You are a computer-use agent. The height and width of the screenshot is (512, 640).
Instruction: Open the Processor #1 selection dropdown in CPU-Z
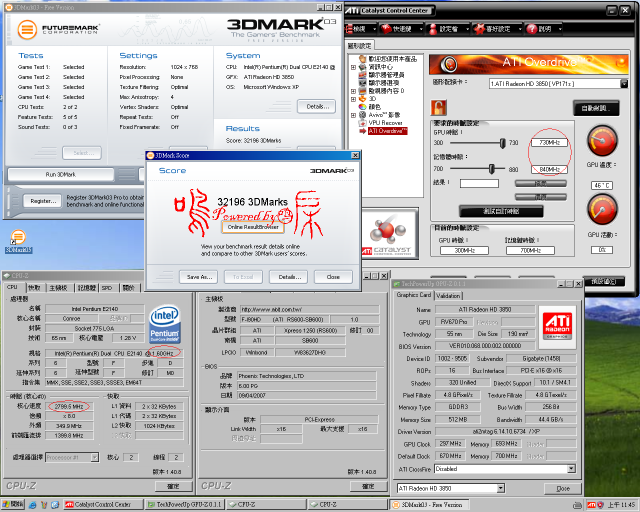(x=95, y=457)
